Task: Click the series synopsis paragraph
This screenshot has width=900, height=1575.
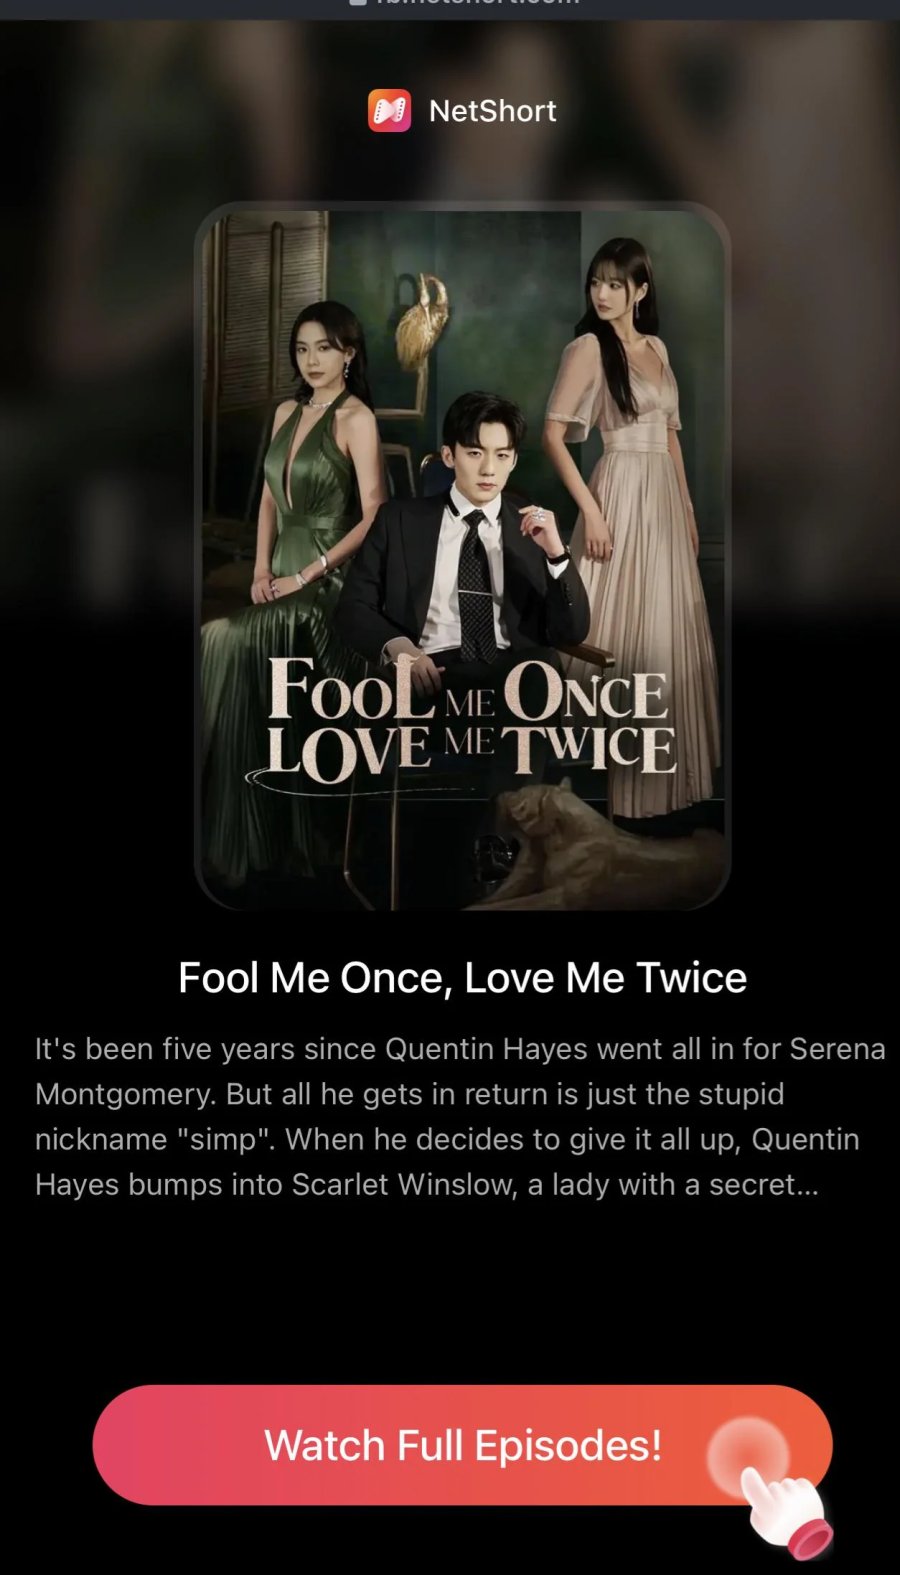Action: [x=460, y=1116]
